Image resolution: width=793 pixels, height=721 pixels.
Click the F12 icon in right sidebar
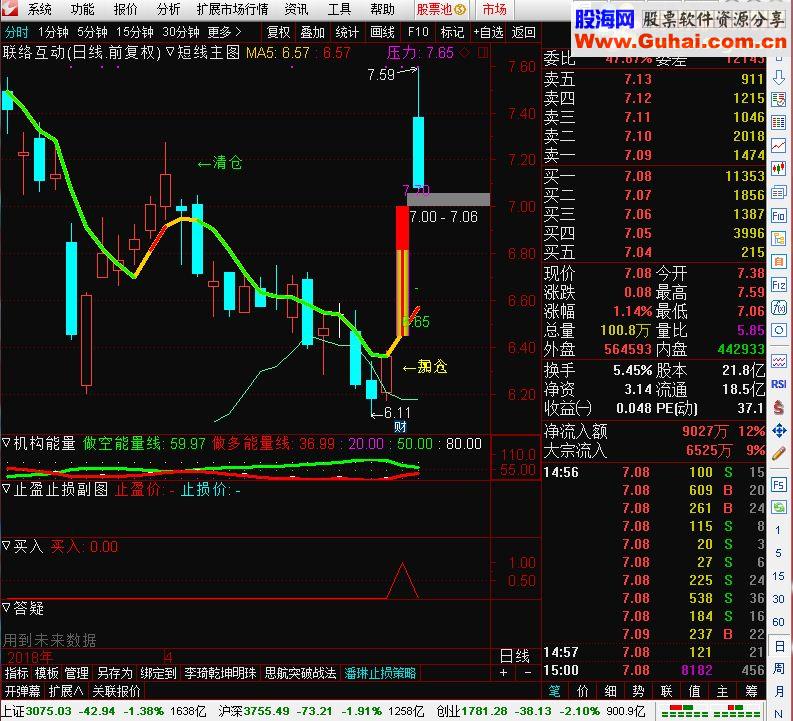tap(779, 285)
